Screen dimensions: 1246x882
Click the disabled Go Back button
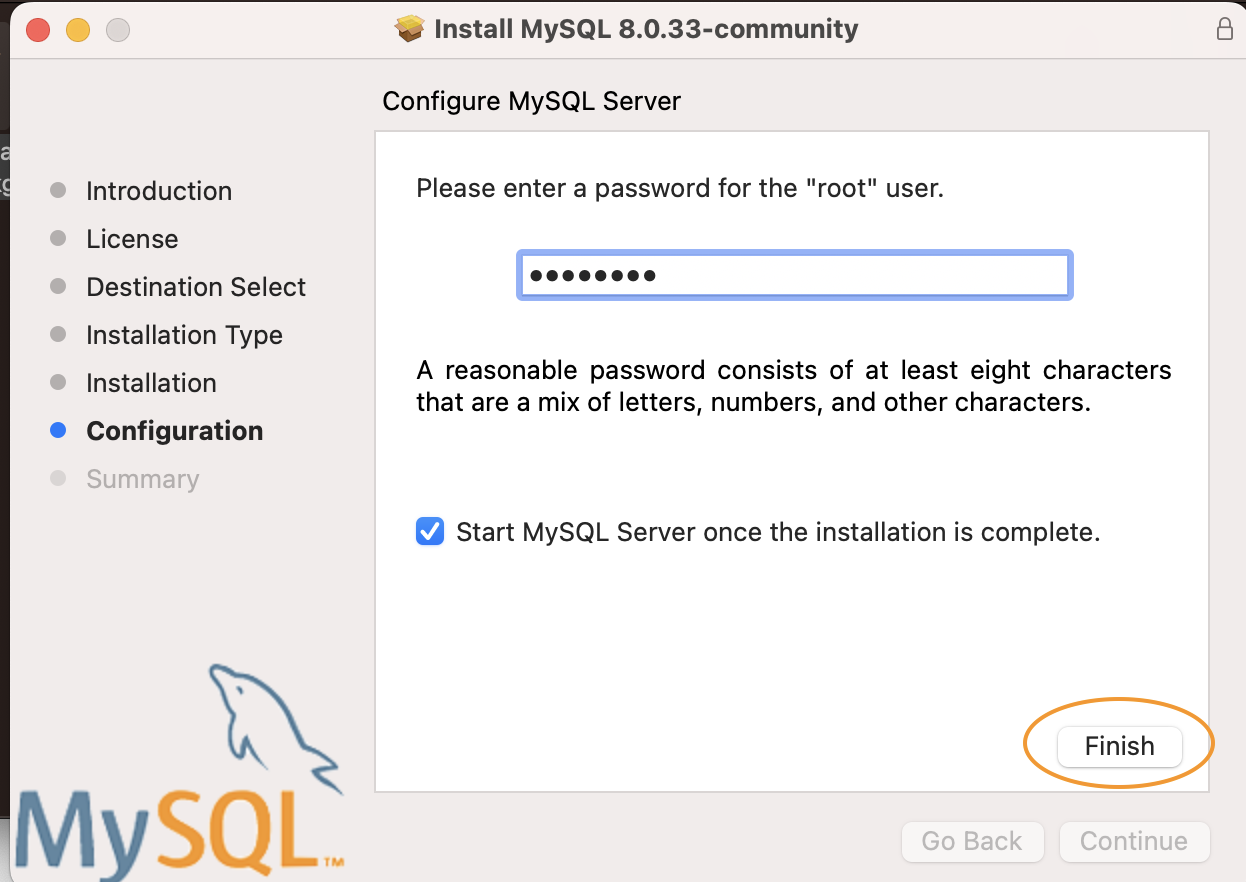point(972,842)
